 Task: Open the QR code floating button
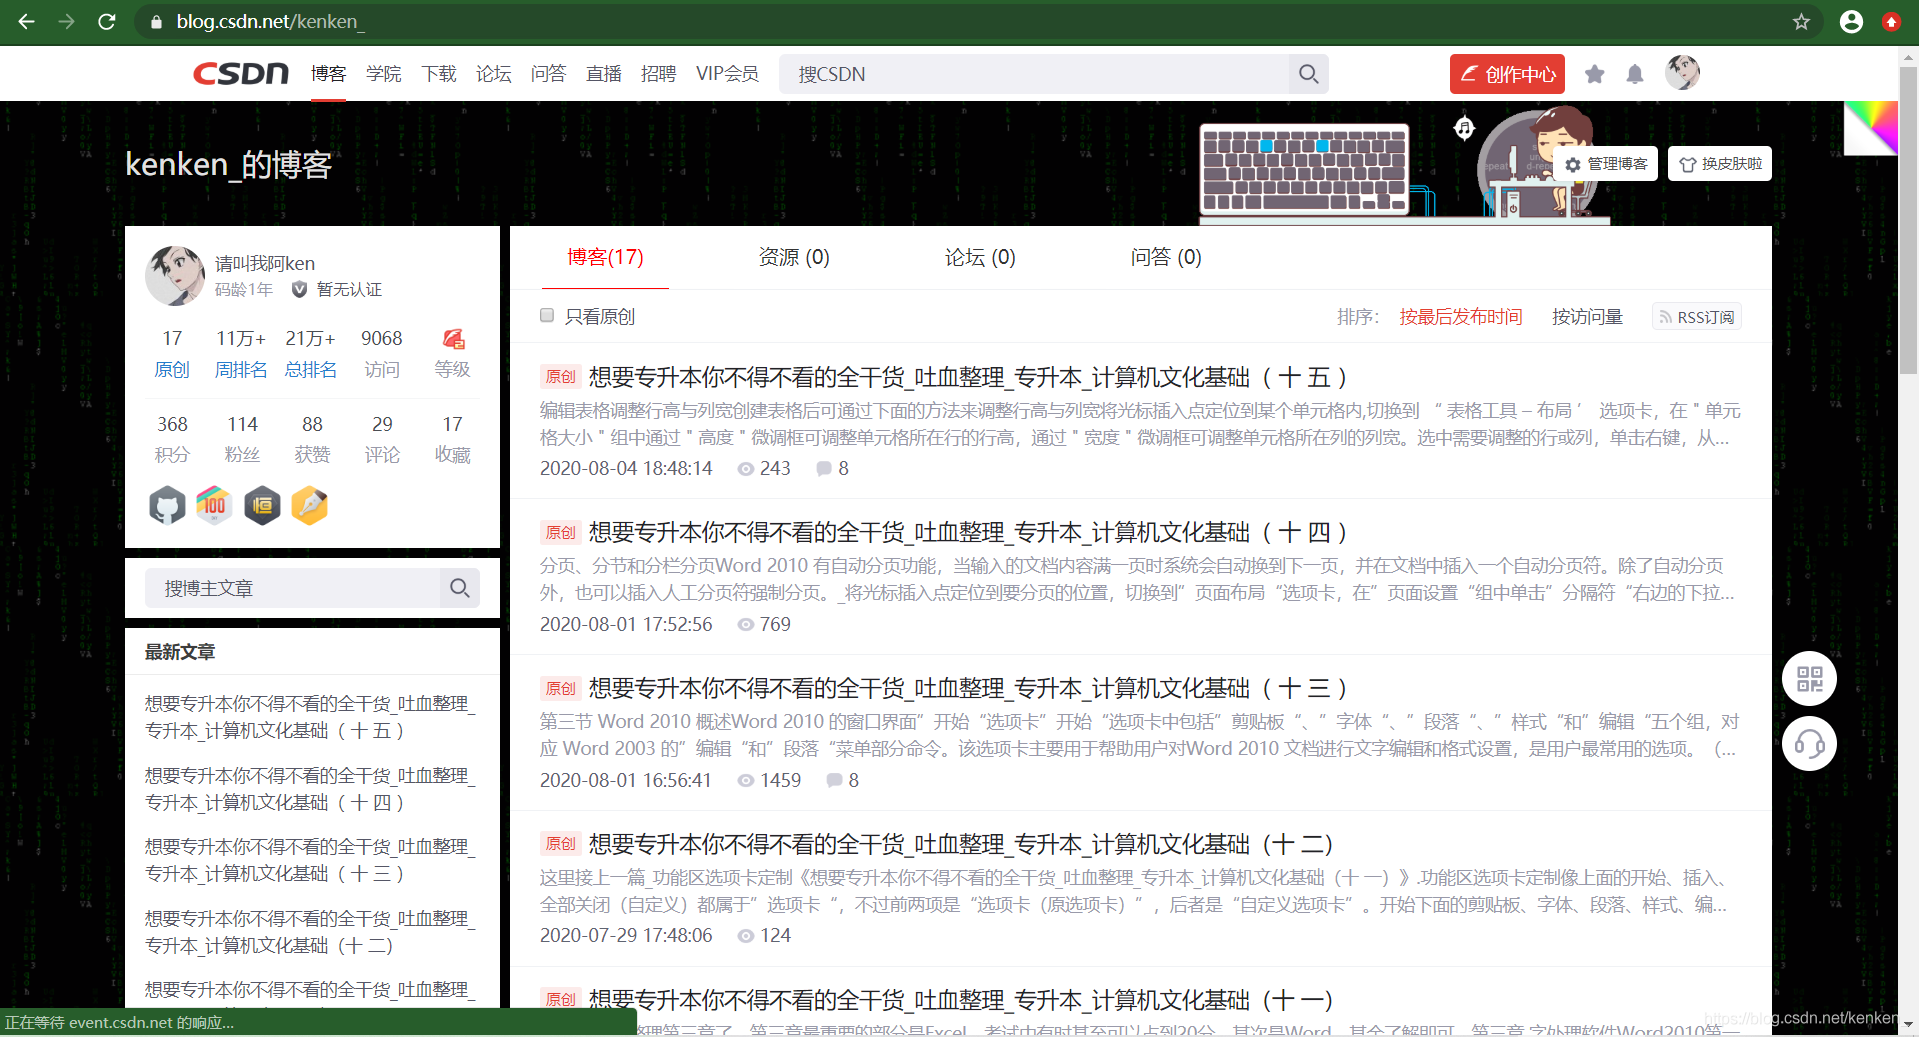pos(1809,680)
